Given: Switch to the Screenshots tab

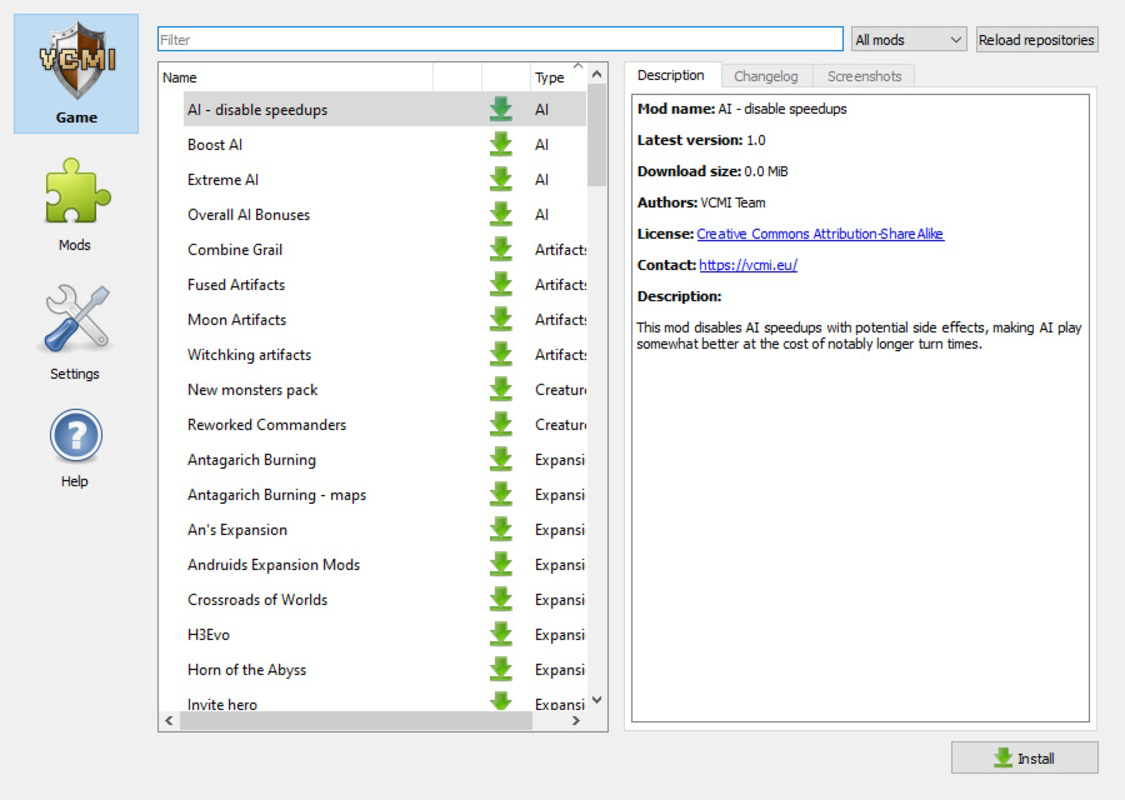Looking at the screenshot, I should 864,76.
